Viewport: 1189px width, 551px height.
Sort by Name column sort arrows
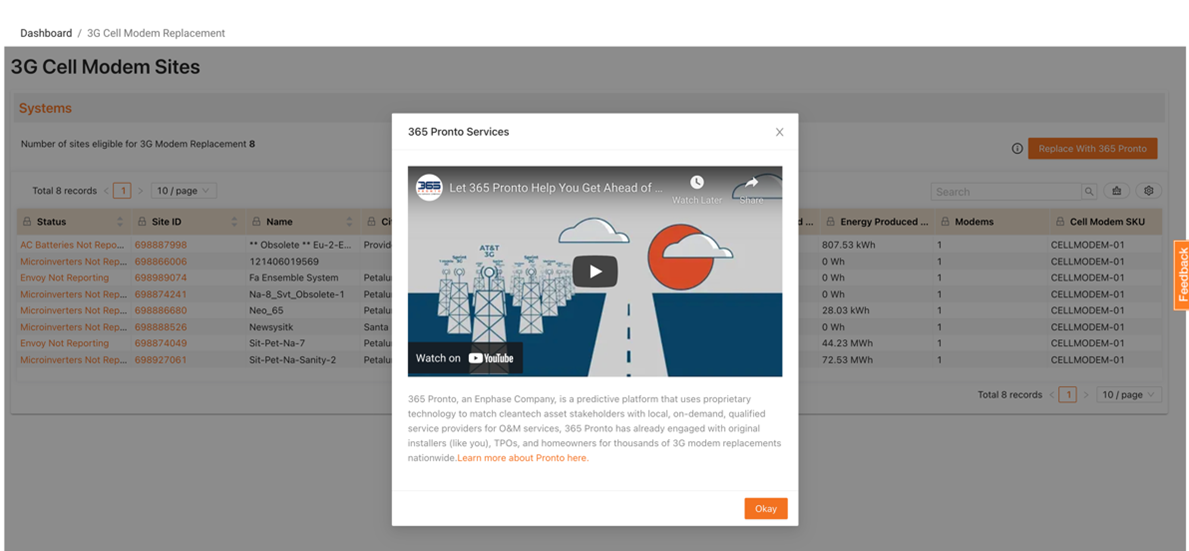tap(350, 222)
